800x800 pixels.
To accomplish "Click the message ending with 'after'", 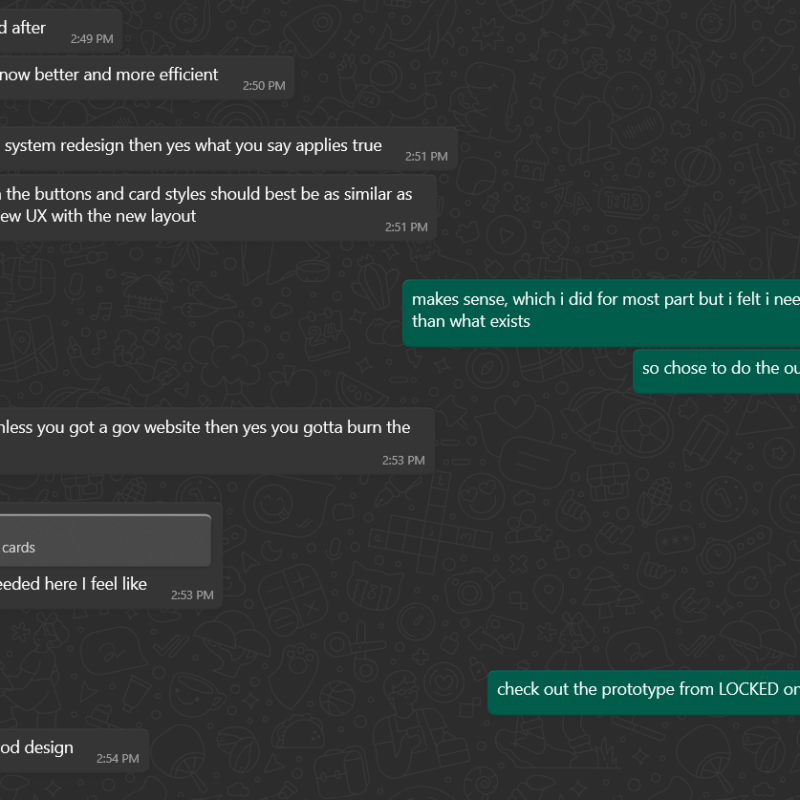I will click(60, 31).
